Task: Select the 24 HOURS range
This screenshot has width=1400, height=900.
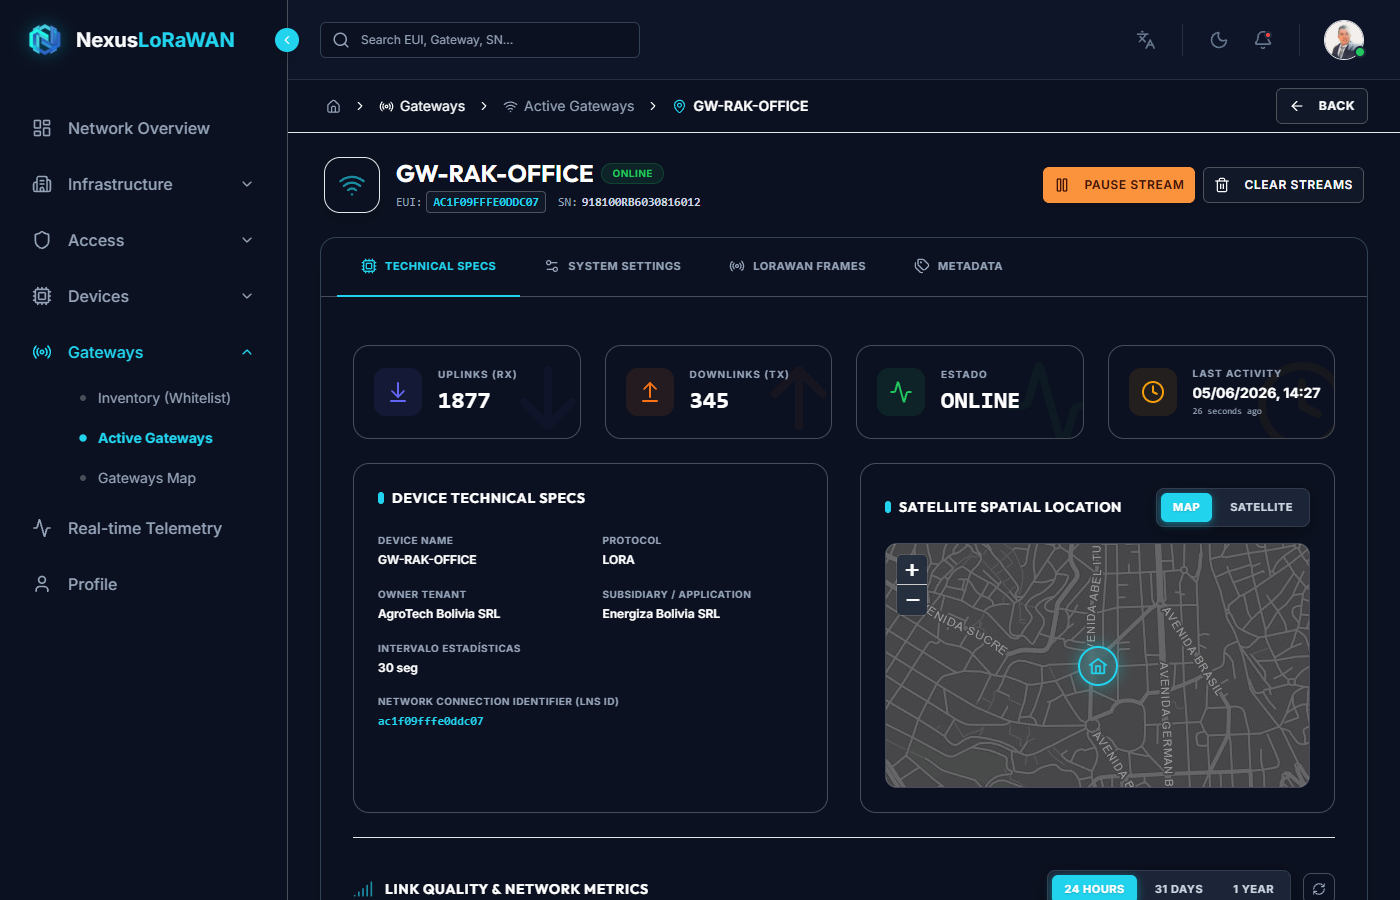Action: pos(1094,889)
